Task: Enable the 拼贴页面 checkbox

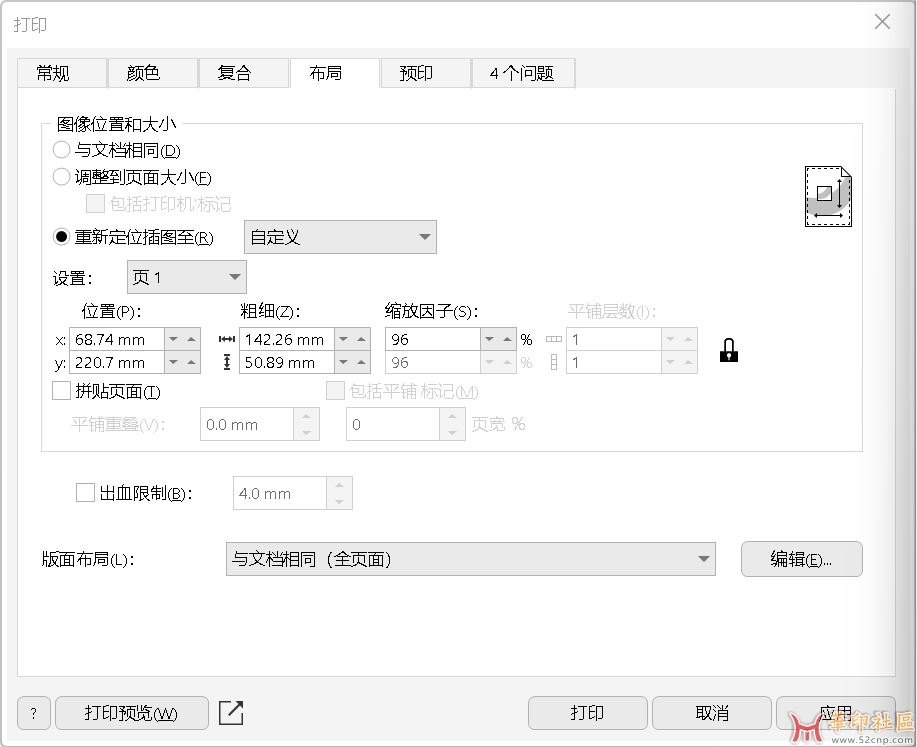Action: coord(61,391)
